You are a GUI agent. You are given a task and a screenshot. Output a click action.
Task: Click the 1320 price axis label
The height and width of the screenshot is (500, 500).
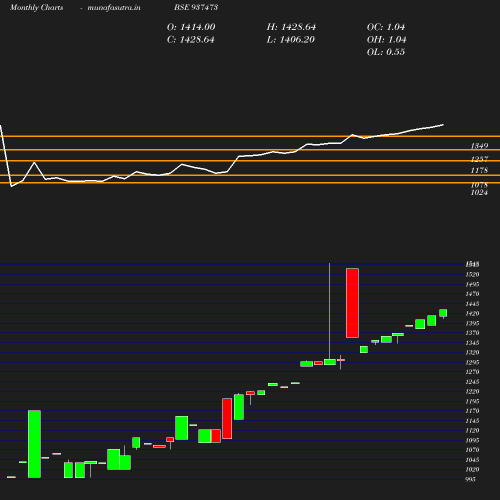473,352
